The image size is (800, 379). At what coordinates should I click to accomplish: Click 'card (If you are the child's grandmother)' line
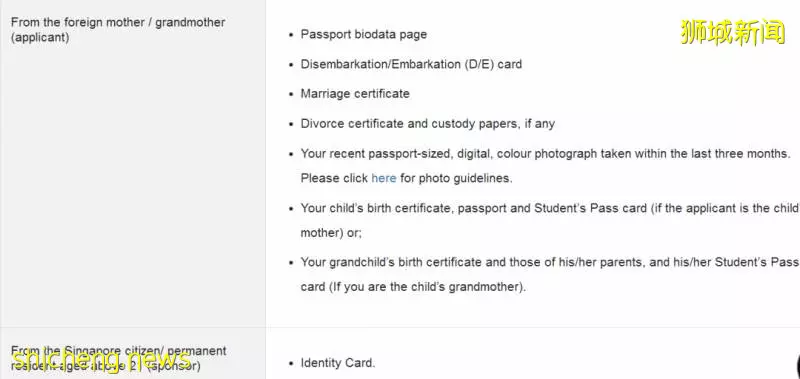tap(413, 287)
